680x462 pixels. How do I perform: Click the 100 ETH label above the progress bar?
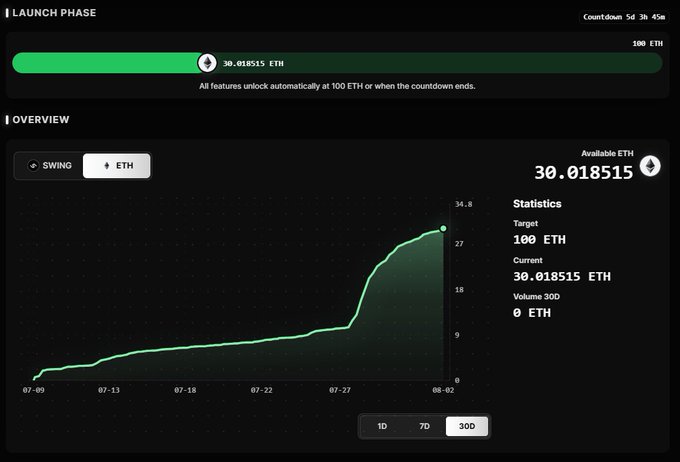(647, 43)
